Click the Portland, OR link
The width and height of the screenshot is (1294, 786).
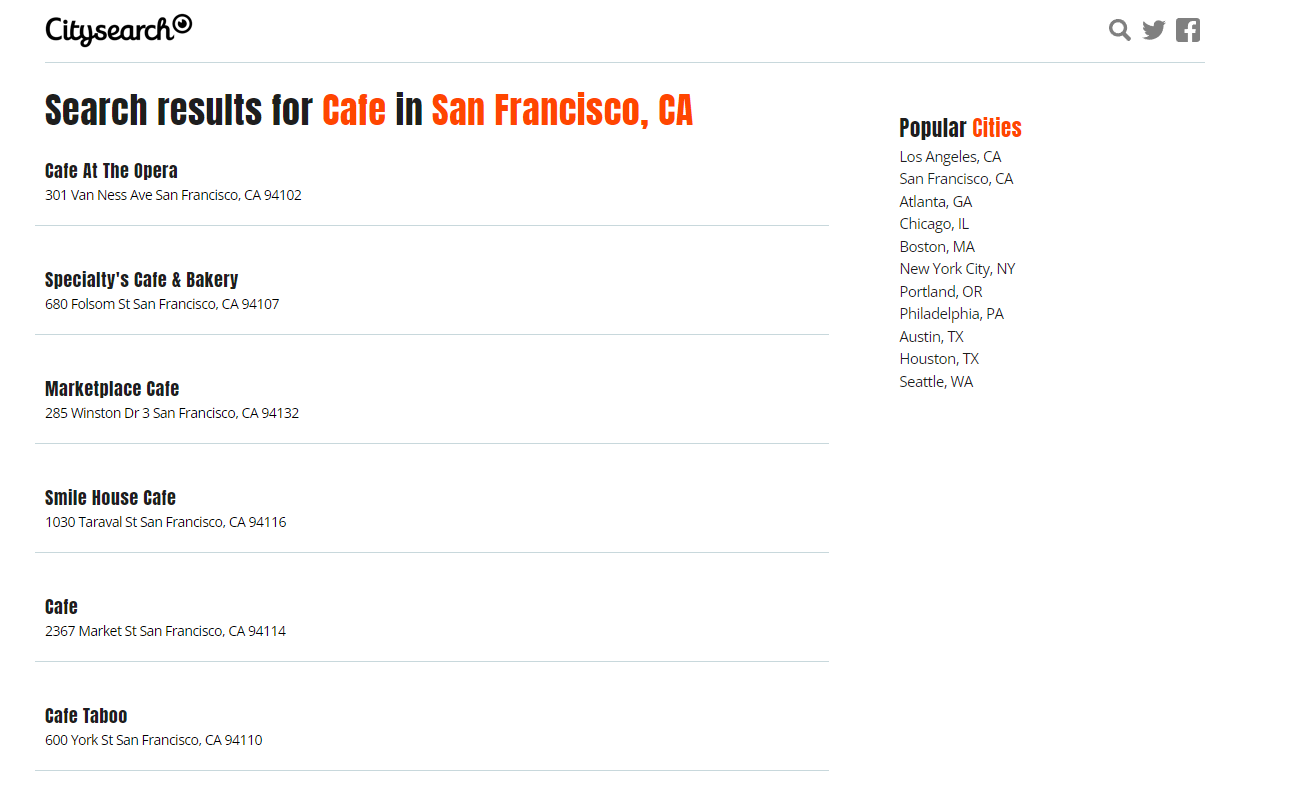(x=940, y=291)
